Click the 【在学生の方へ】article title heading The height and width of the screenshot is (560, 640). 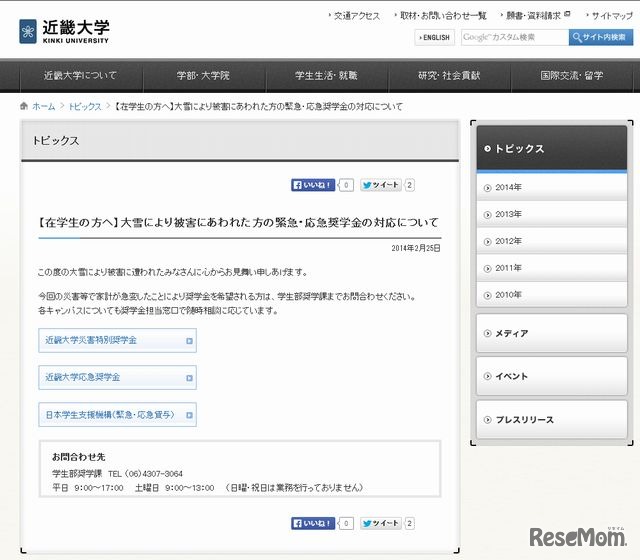coord(238,222)
